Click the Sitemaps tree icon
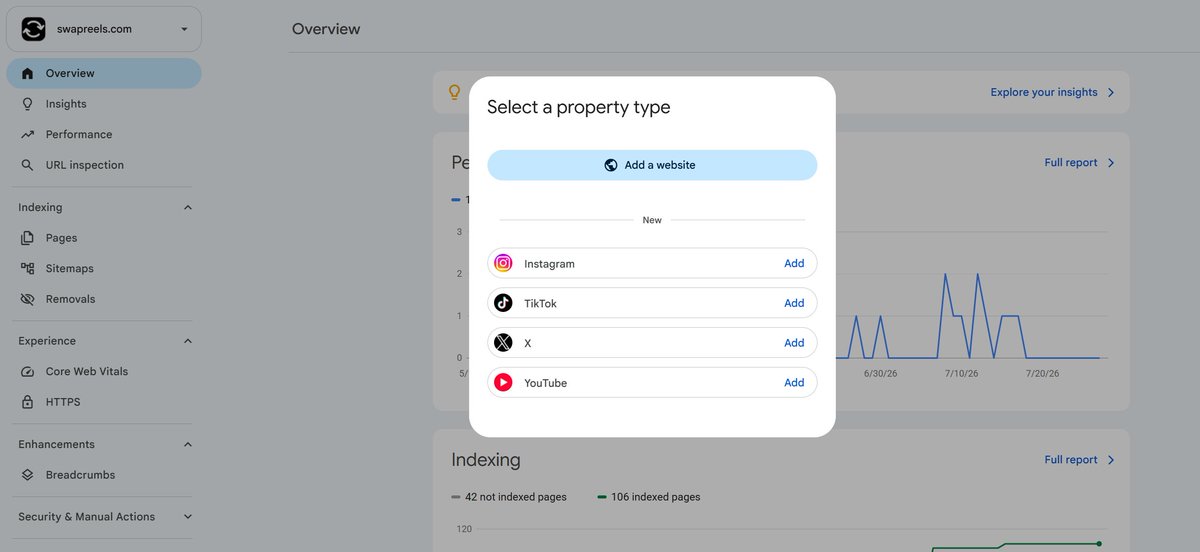 [27, 268]
